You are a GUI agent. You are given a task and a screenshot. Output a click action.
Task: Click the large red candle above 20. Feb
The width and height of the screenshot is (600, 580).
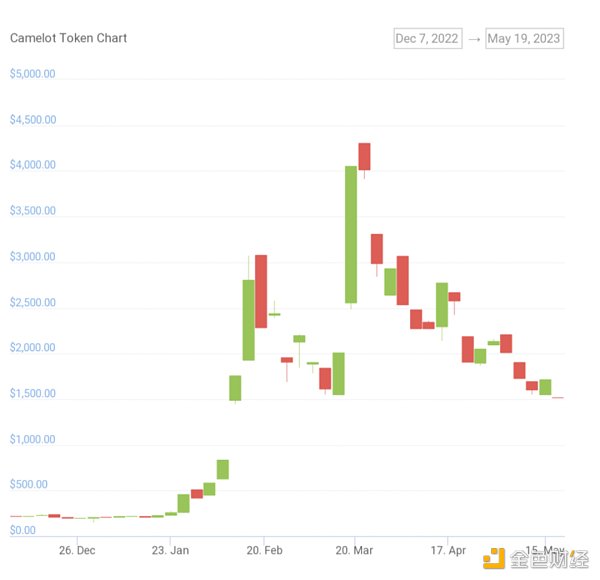tap(261, 291)
